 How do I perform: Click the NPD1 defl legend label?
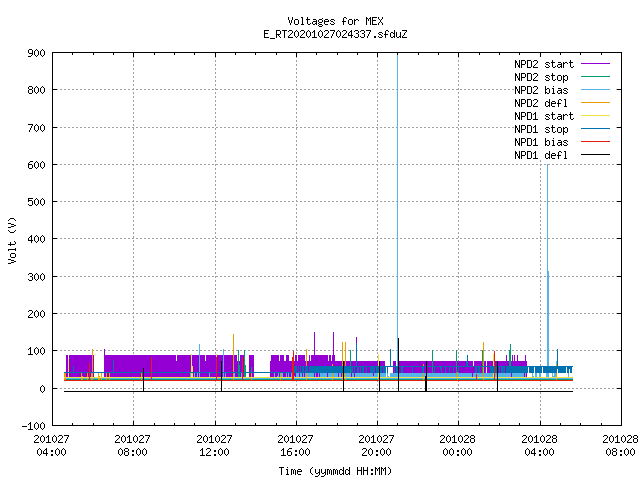click(541, 156)
